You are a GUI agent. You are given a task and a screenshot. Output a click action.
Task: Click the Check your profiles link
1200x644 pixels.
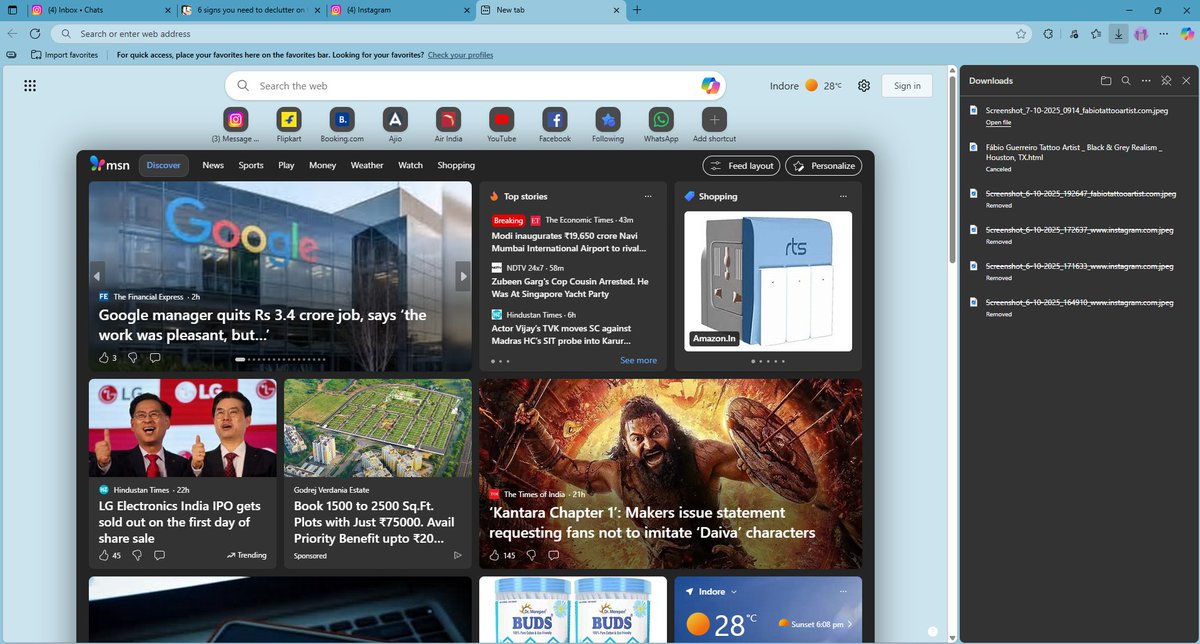pyautogui.click(x=460, y=55)
